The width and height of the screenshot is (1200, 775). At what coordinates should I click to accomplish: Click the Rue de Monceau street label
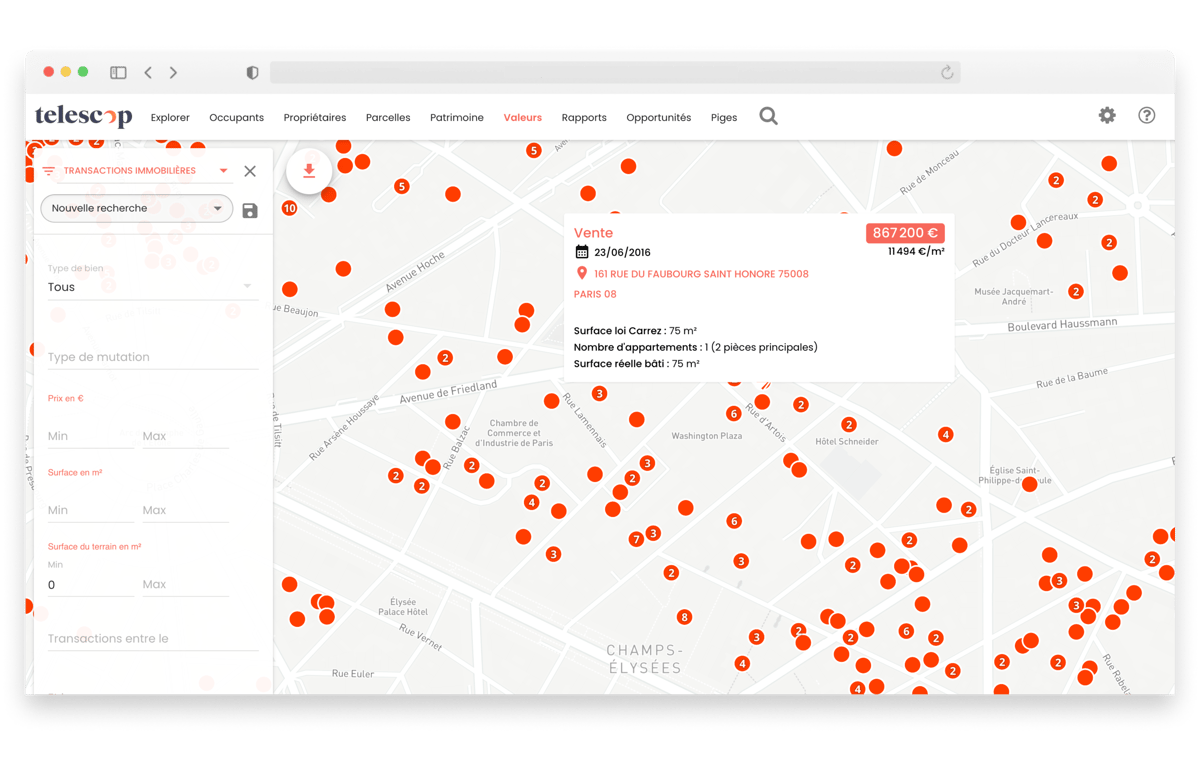(x=927, y=174)
